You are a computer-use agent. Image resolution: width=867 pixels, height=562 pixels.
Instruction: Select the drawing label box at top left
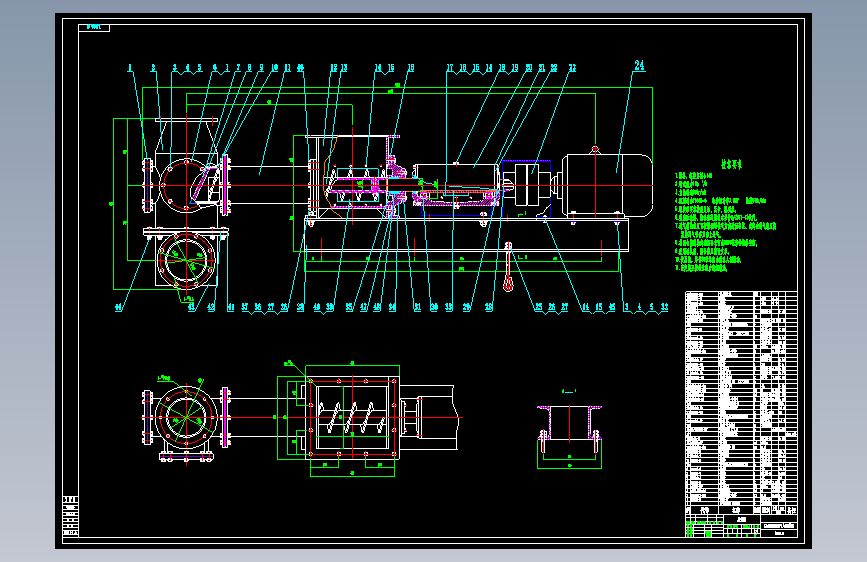tap(94, 27)
